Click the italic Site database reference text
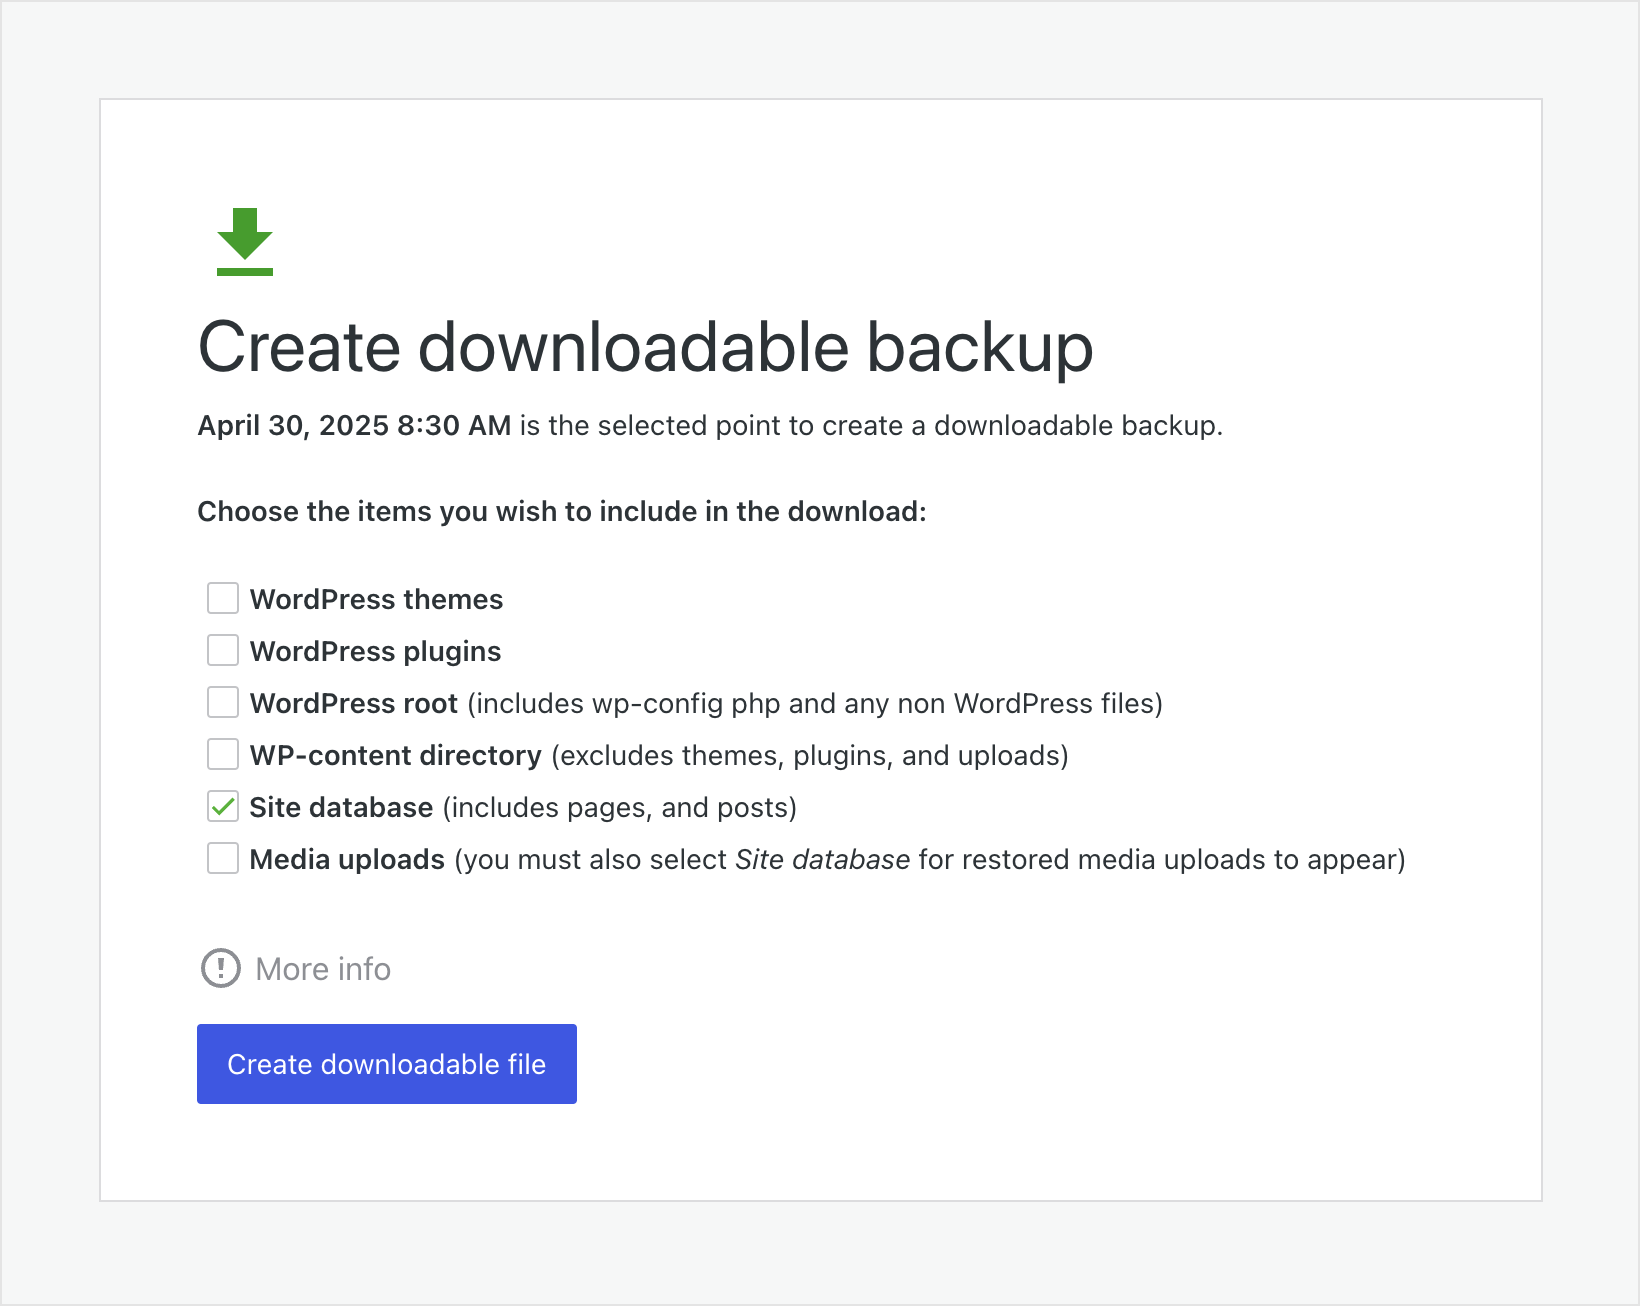The image size is (1640, 1306). (822, 858)
